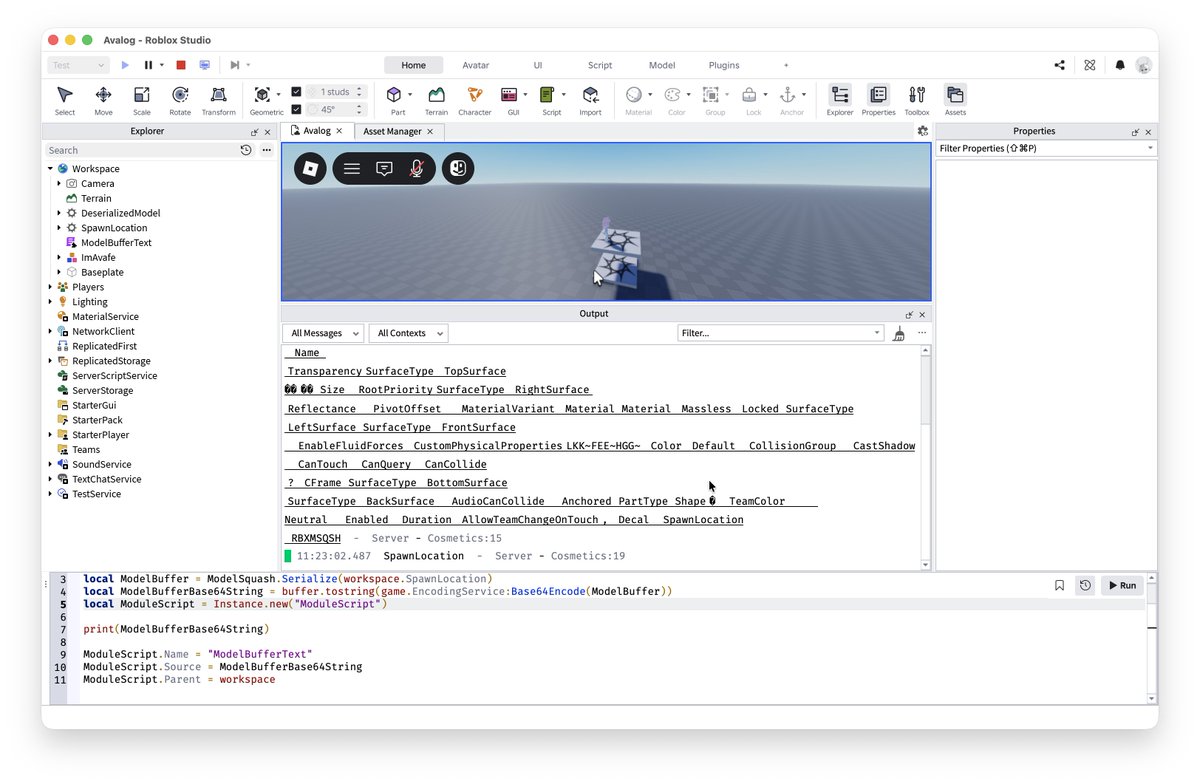Click the share icon in title bar
This screenshot has width=1200, height=784.
pyautogui.click(x=1059, y=65)
